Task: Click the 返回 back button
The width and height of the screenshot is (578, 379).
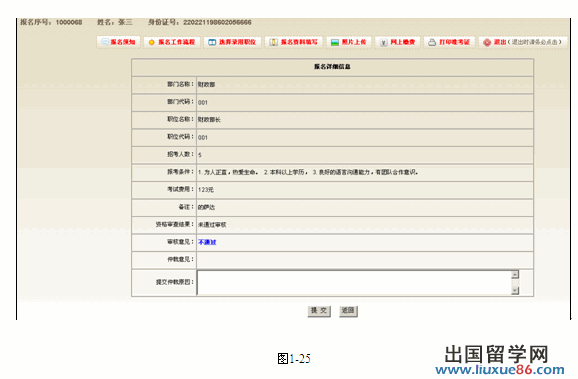Action: [x=348, y=311]
